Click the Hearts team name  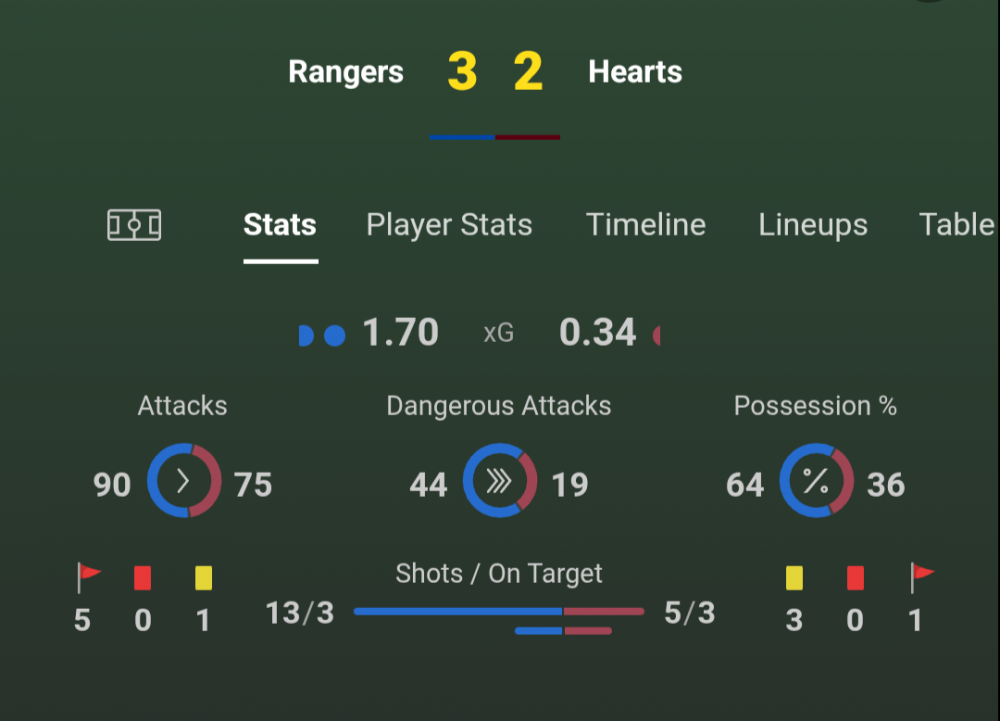pos(635,72)
